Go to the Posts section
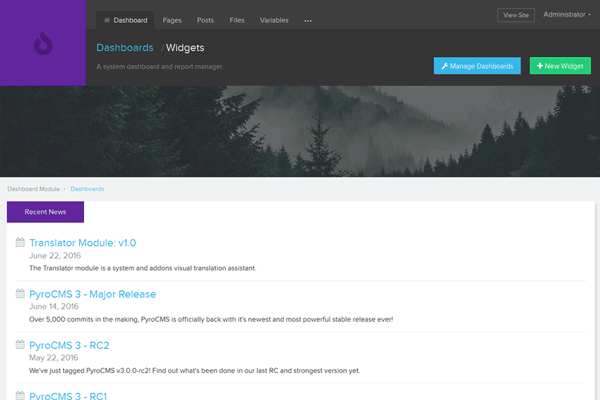This screenshot has width=600, height=400. pos(205,20)
